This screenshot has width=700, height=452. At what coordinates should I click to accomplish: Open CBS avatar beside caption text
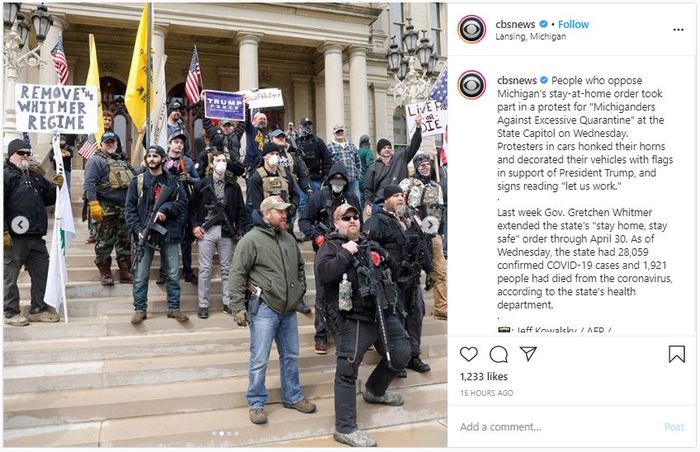tap(472, 85)
